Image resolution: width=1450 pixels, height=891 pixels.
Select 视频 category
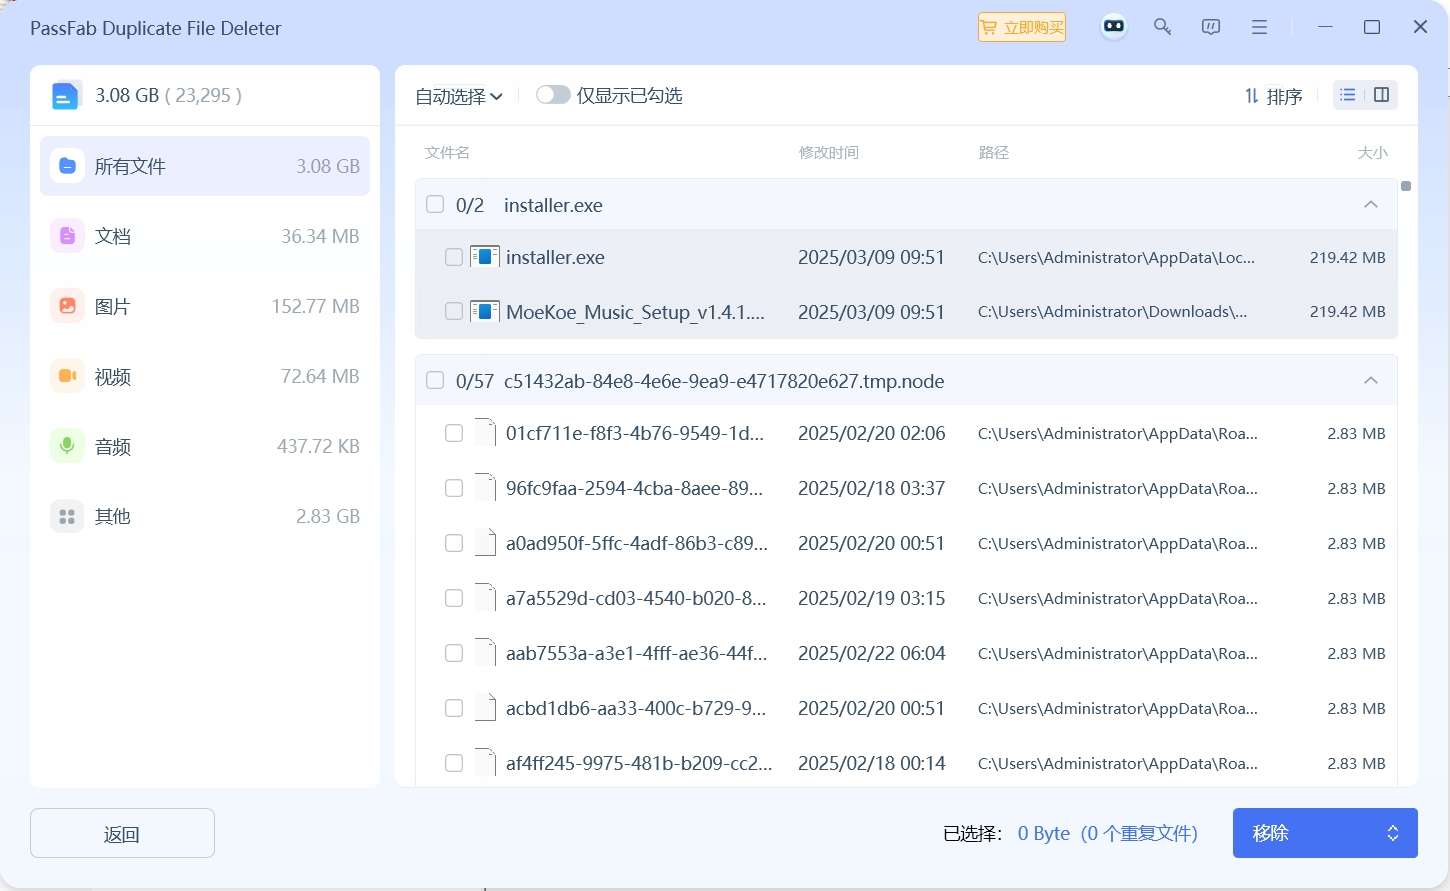[x=205, y=376]
